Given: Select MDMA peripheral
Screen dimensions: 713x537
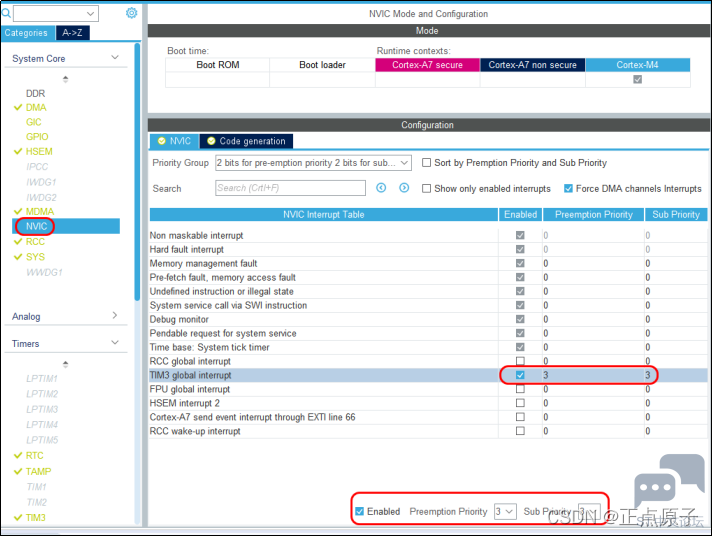Looking at the screenshot, I should click(40, 211).
